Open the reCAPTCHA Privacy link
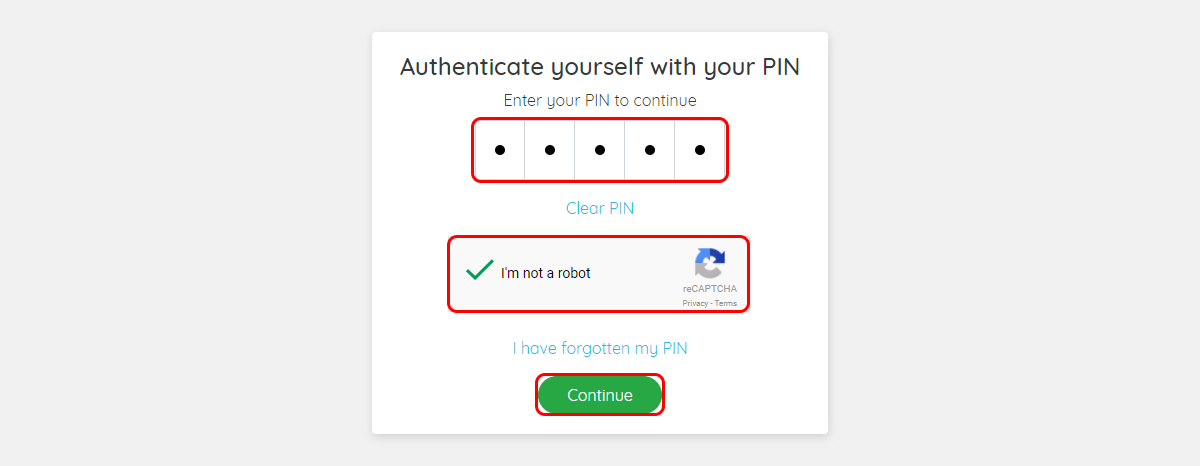The width and height of the screenshot is (1200, 466). tap(695, 303)
